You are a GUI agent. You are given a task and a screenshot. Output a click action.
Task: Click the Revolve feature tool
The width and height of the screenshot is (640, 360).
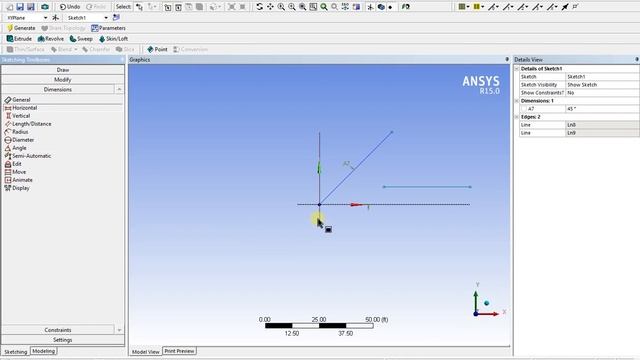[51, 39]
